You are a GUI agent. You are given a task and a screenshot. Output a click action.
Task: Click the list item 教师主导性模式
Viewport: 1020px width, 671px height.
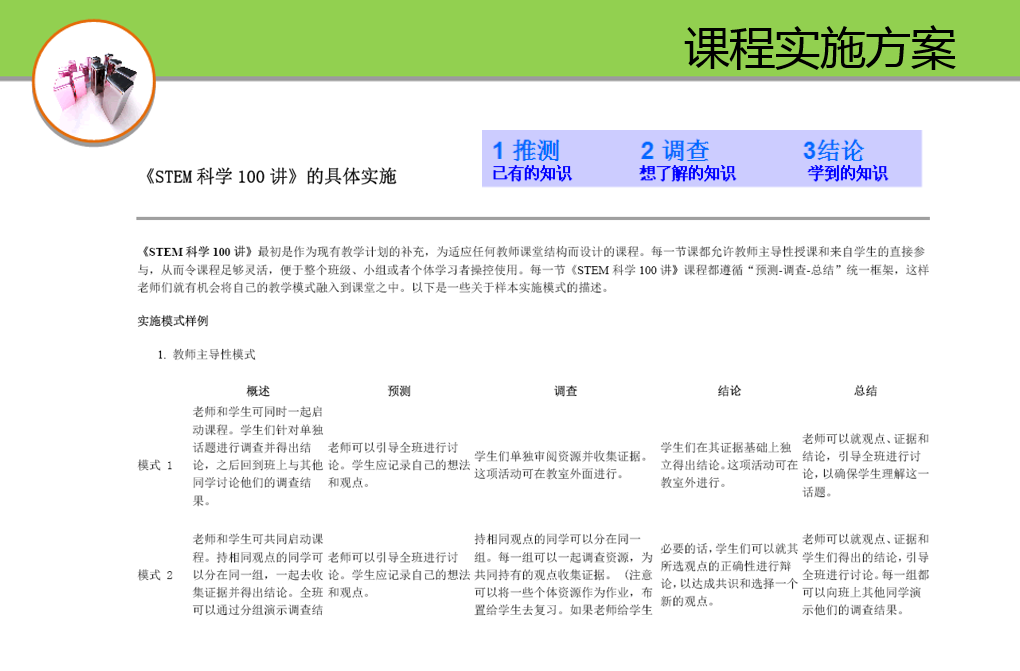pos(214,354)
